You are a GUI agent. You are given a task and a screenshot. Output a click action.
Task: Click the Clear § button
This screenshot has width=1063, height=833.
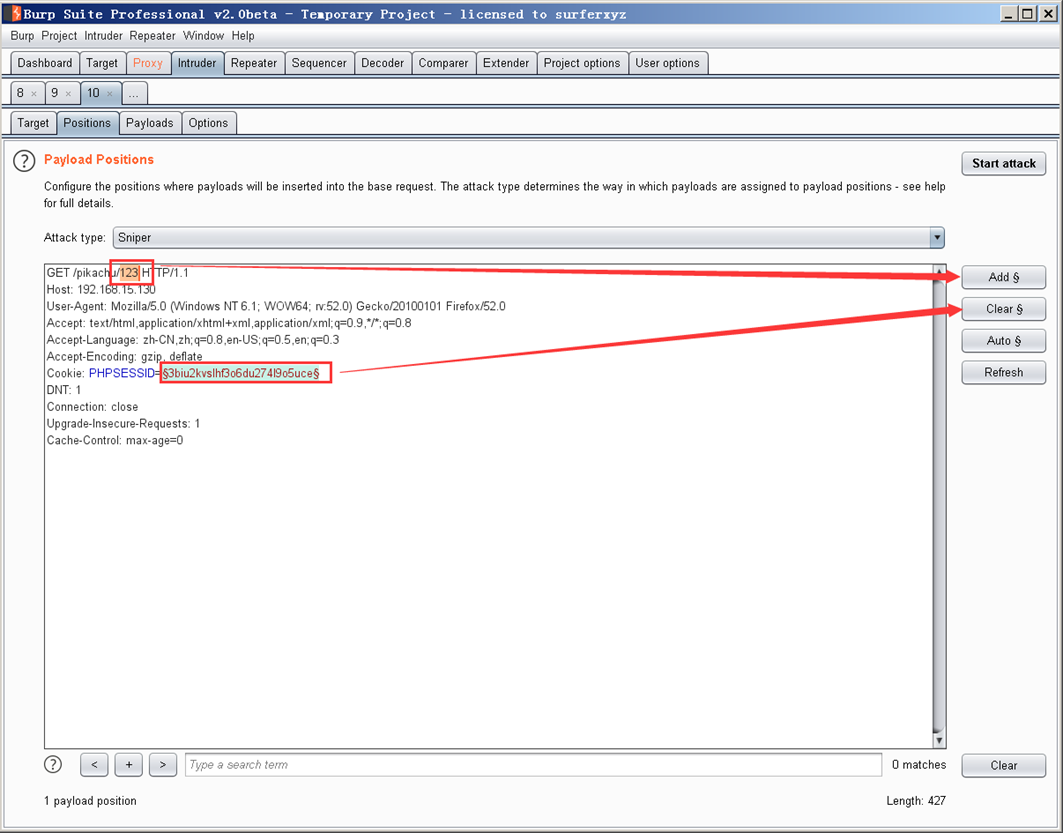[x=1003, y=309]
